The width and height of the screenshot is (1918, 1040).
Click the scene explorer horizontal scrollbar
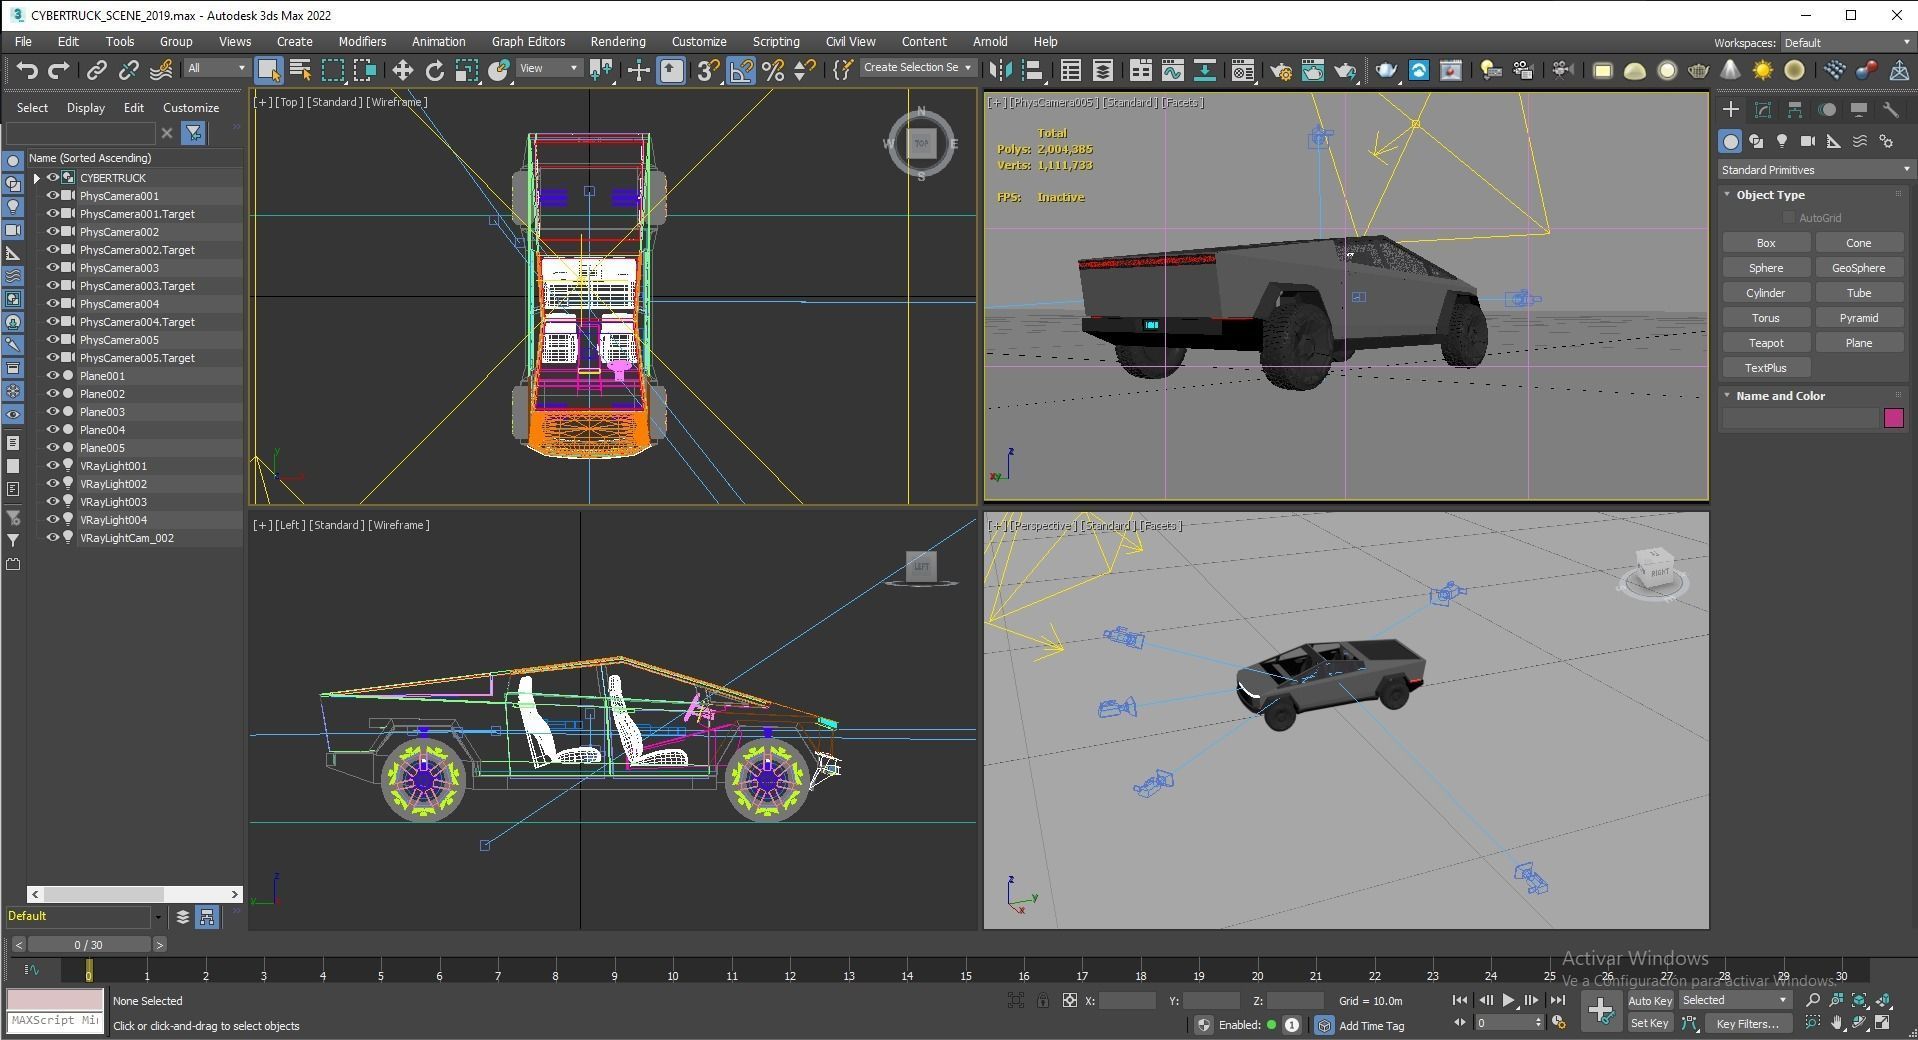pos(134,894)
